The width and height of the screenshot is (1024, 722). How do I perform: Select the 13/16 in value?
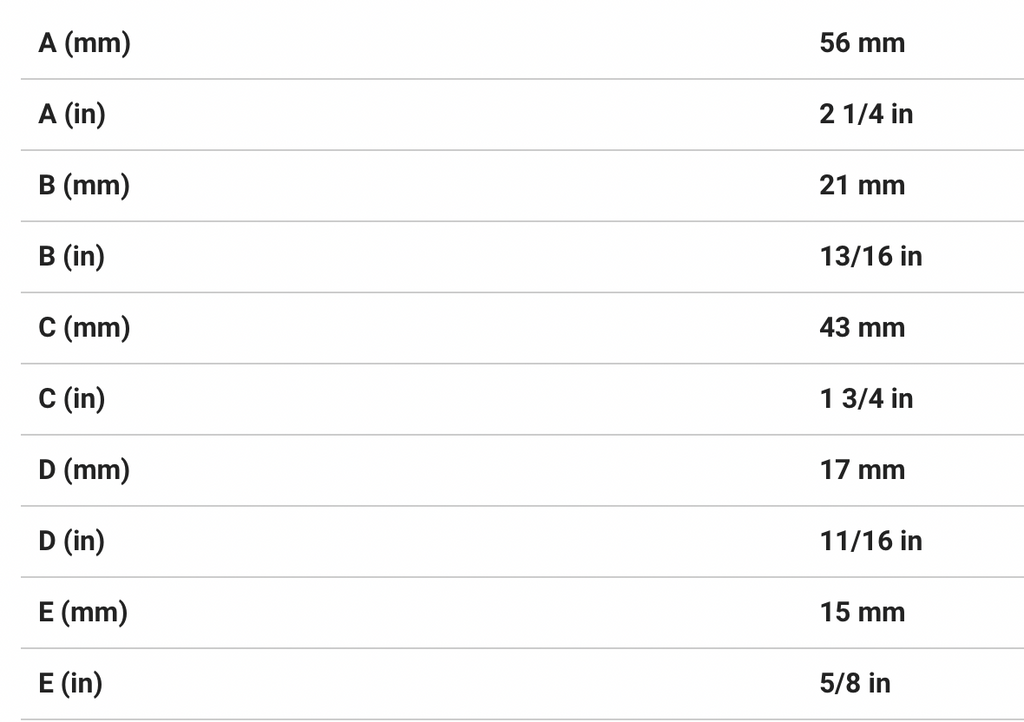870,256
